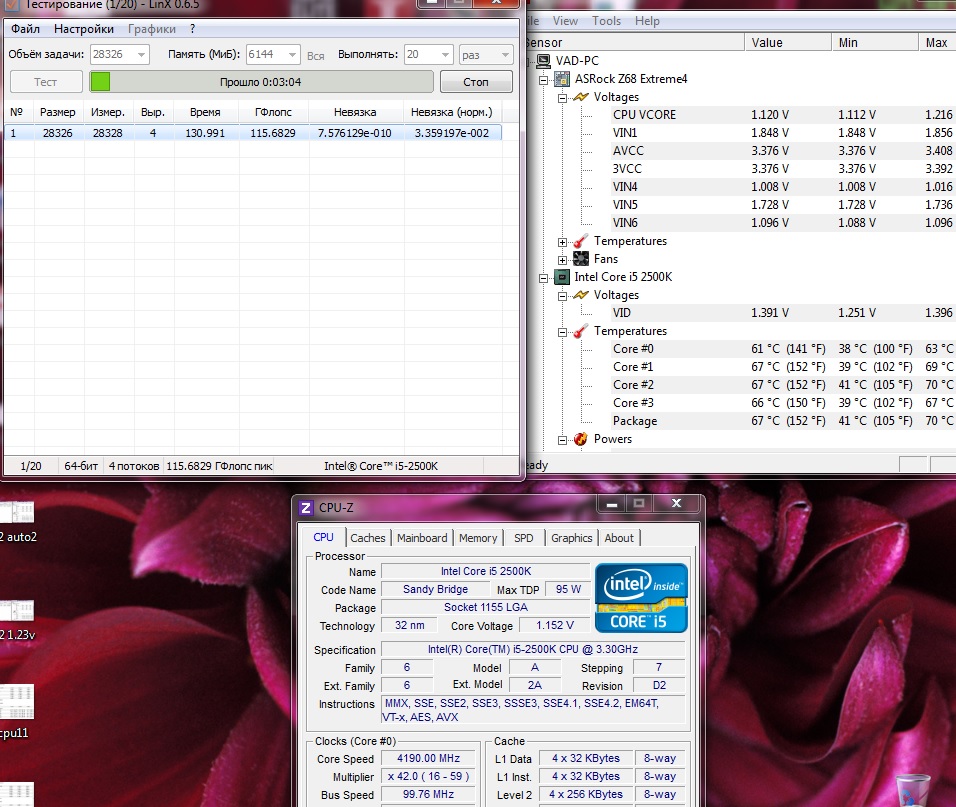
Task: Collapse the CPU Temperatures node
Action: pyautogui.click(x=562, y=332)
